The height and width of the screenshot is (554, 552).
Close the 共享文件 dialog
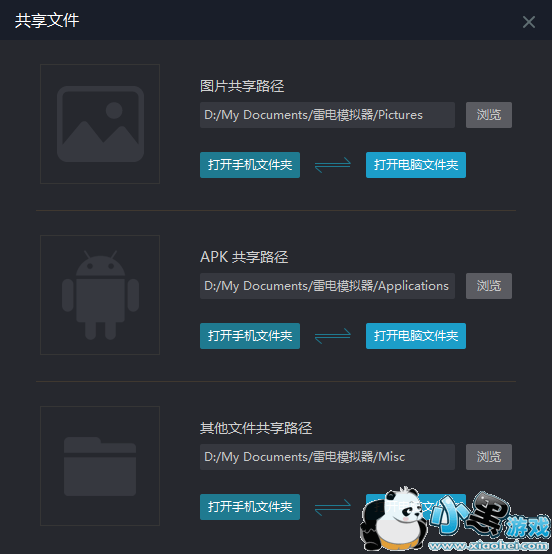pyautogui.click(x=529, y=22)
